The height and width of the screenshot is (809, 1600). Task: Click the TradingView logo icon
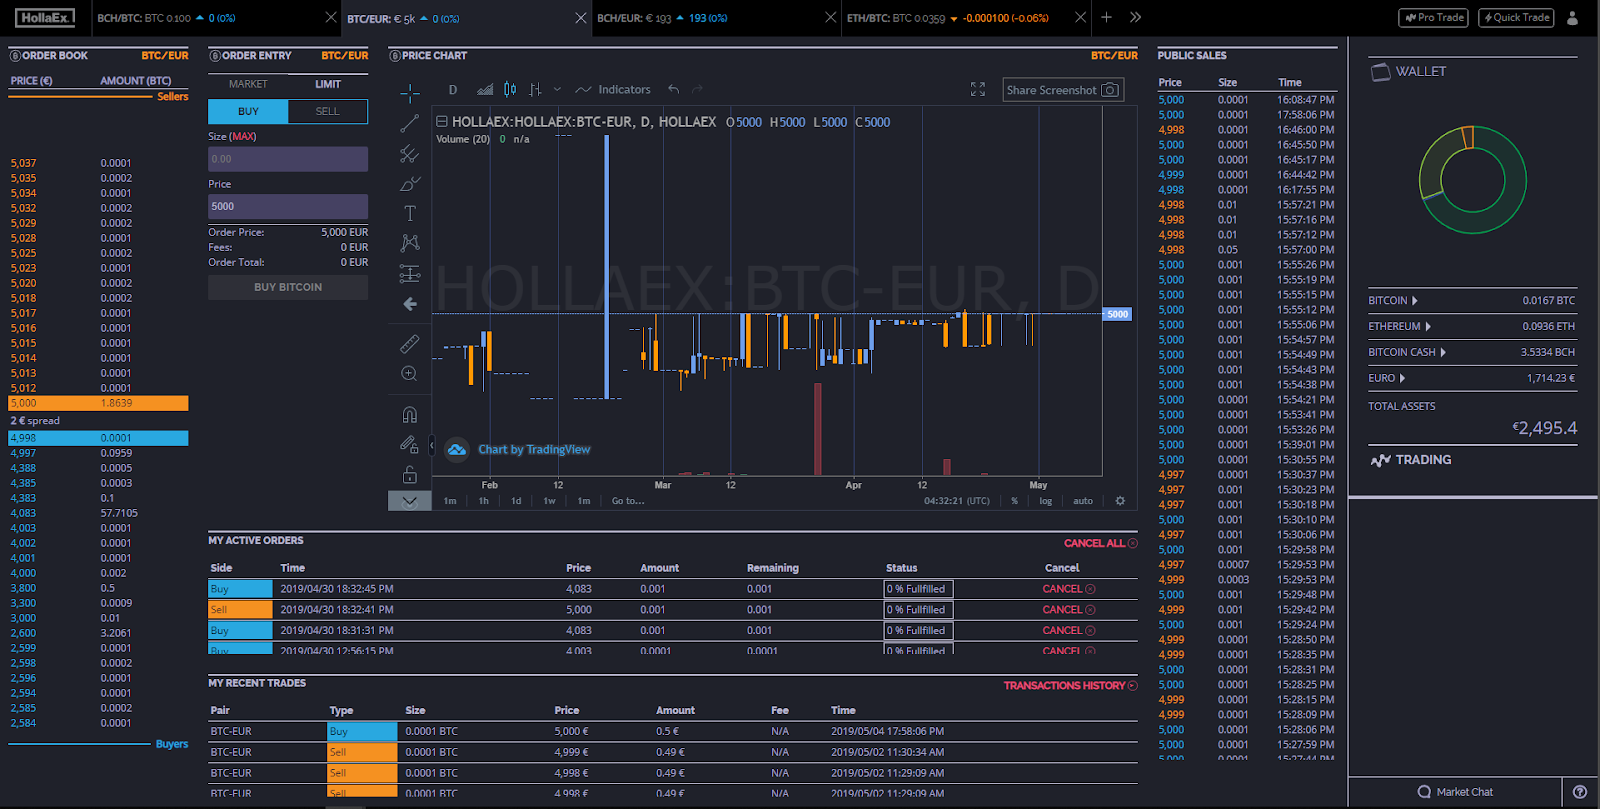[x=457, y=450]
